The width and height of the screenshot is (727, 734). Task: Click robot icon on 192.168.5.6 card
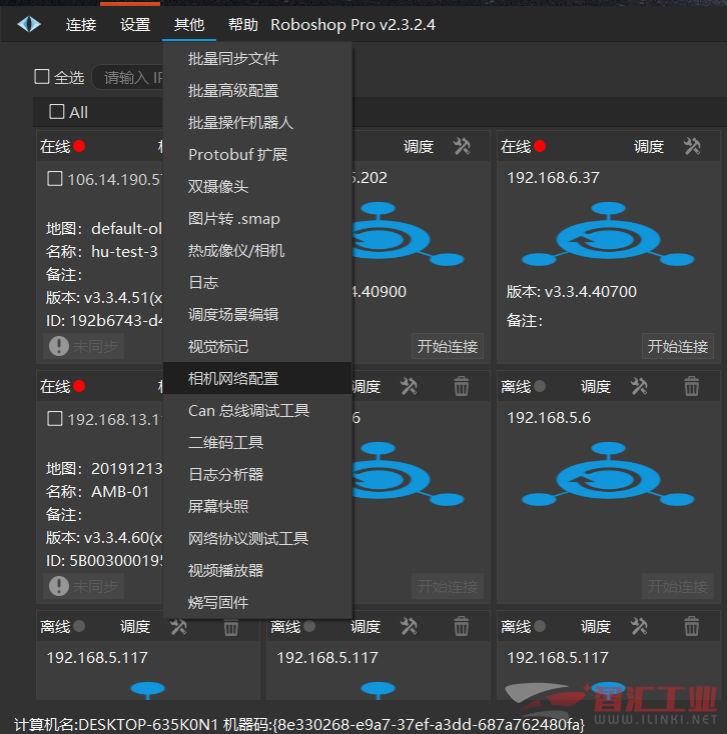(x=608, y=474)
